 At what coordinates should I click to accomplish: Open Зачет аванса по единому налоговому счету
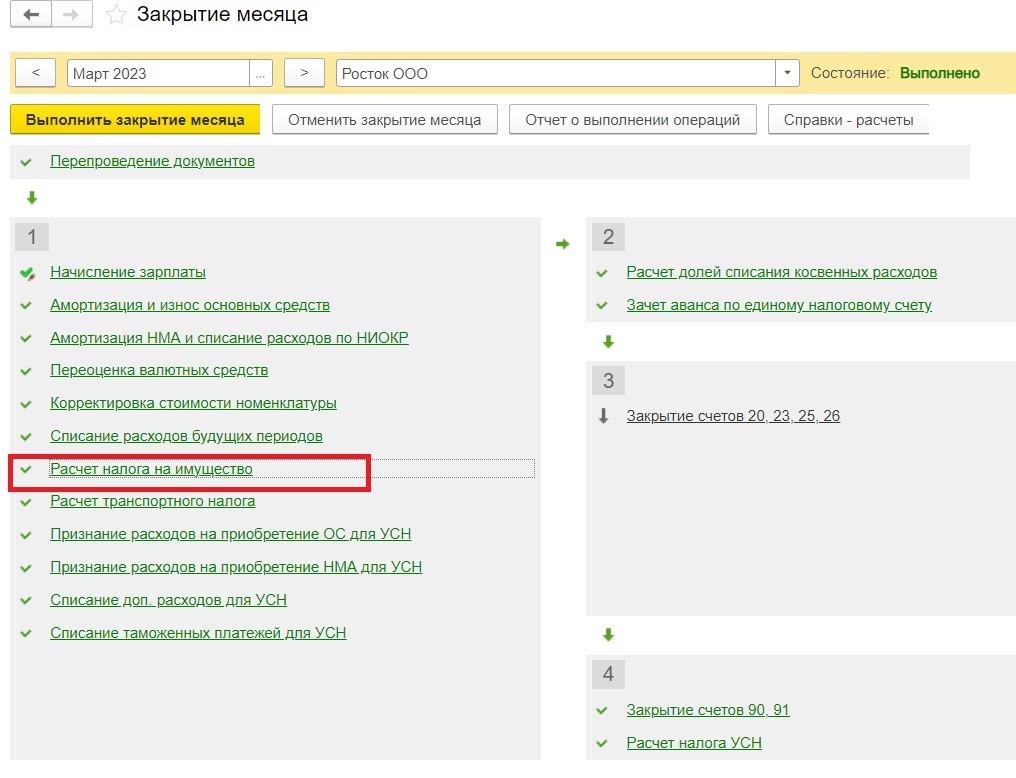pos(779,305)
